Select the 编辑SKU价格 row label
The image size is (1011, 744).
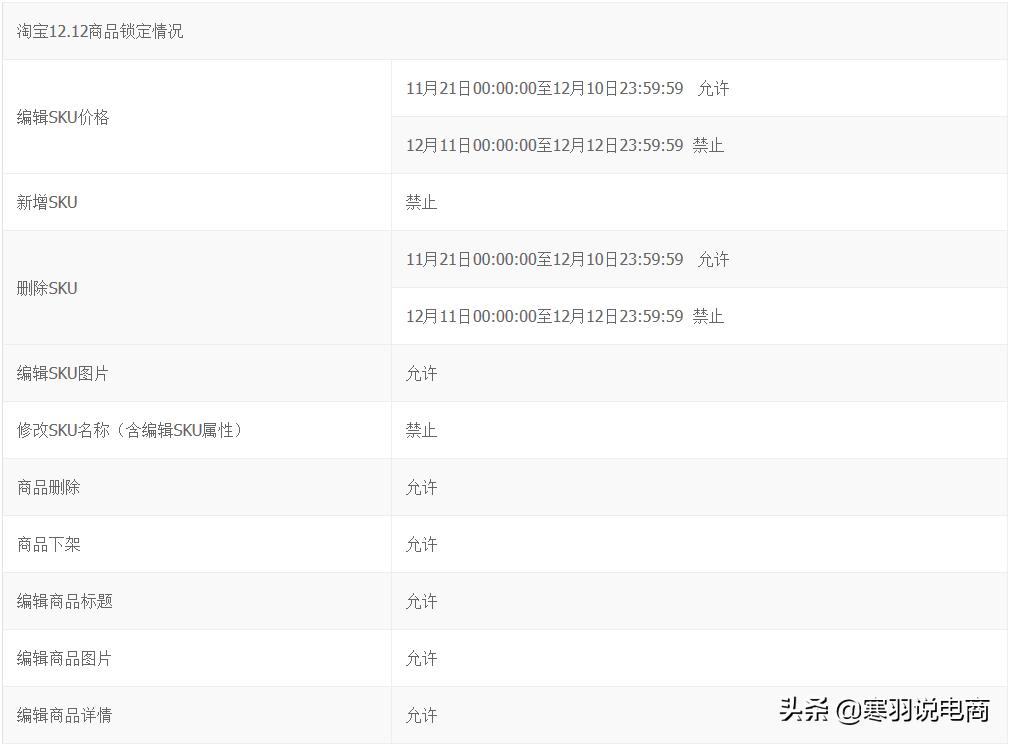click(63, 117)
